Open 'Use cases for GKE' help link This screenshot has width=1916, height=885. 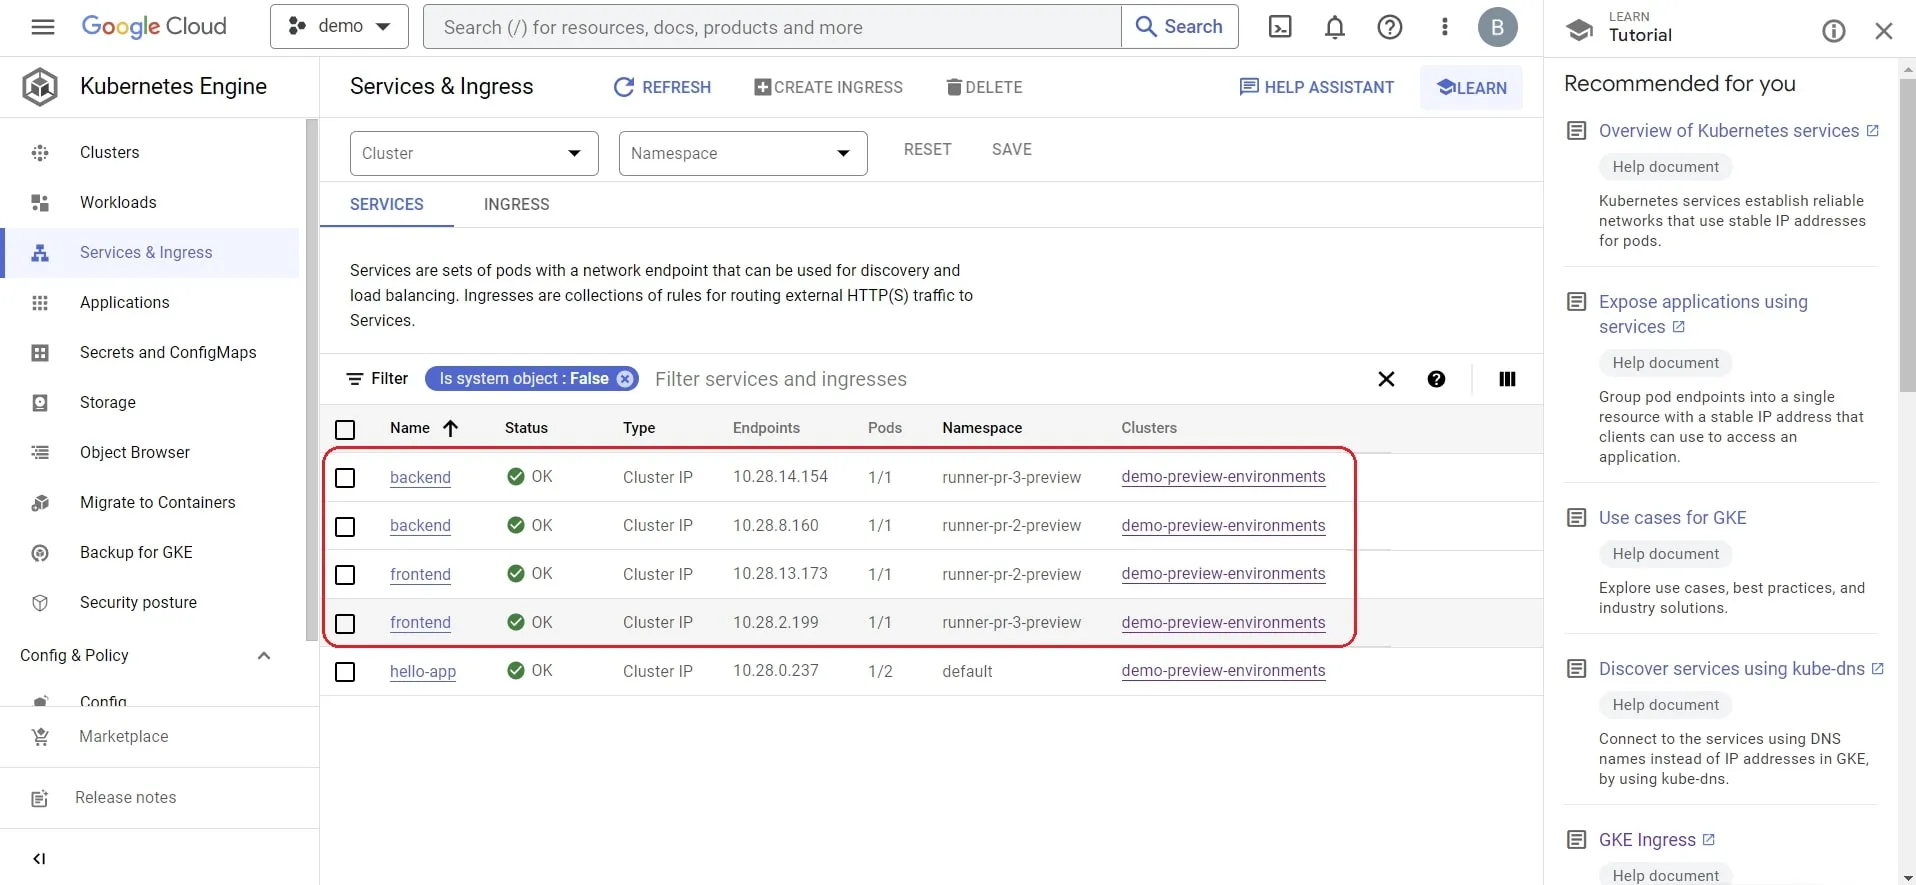coord(1672,518)
